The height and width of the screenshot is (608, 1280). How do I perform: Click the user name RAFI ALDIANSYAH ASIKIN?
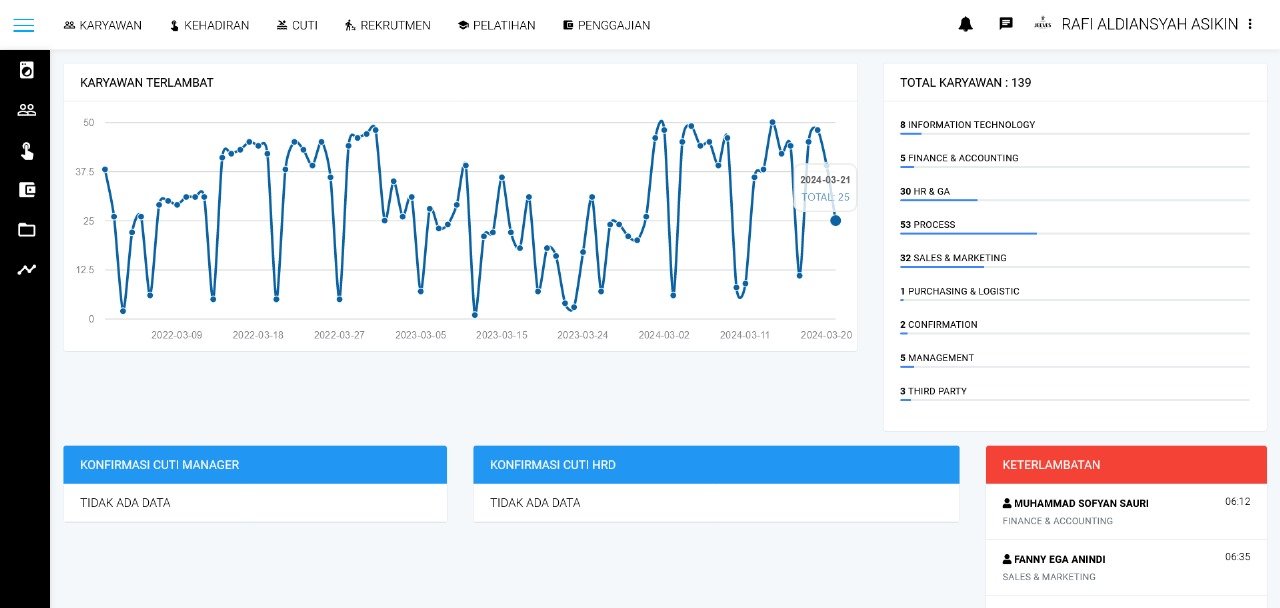click(1149, 24)
